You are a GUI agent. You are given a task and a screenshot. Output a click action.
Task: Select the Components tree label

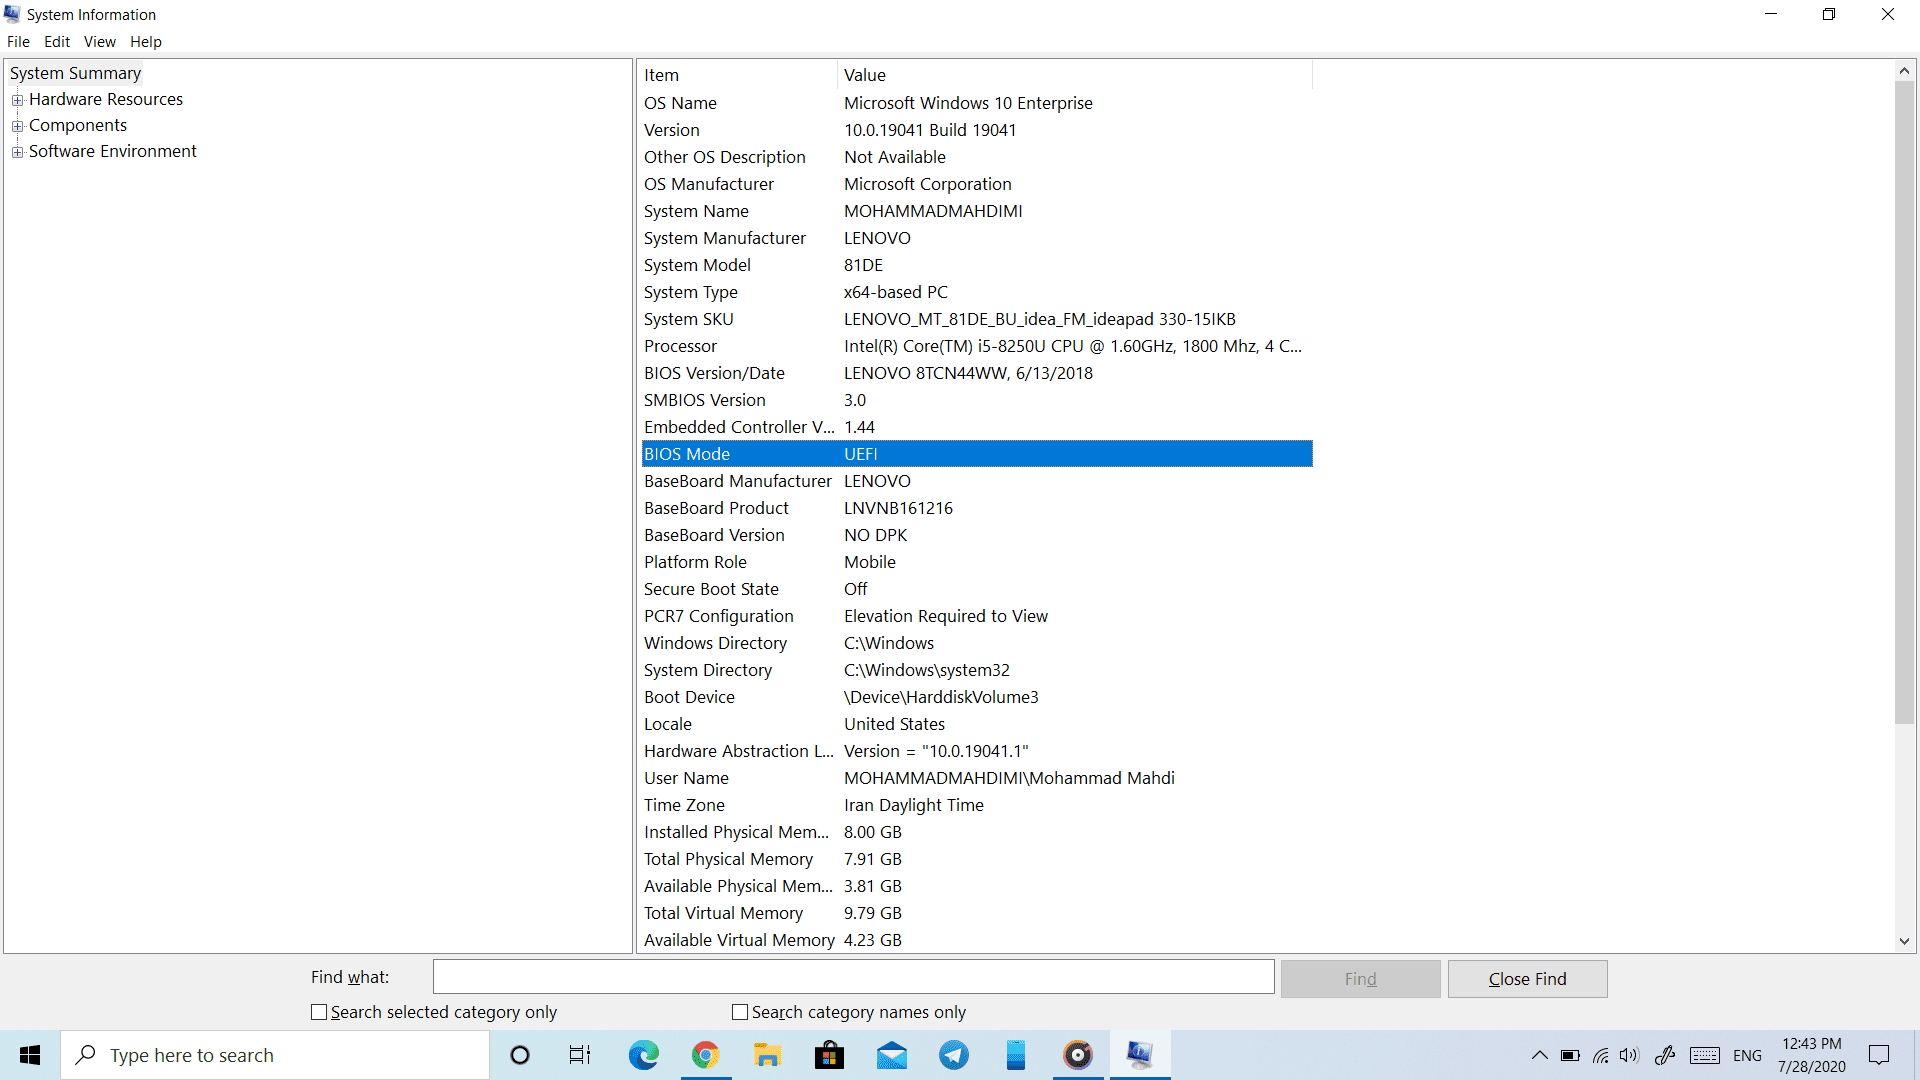click(78, 125)
